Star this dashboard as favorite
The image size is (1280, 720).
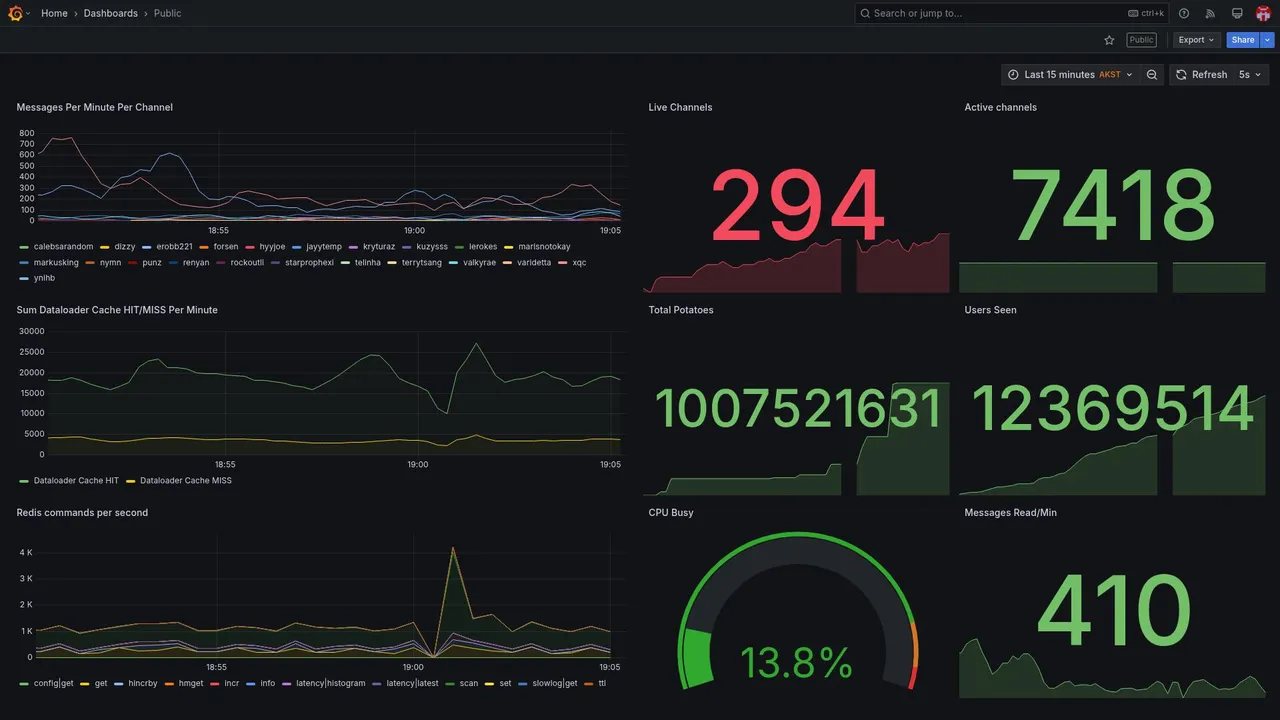pos(1109,40)
